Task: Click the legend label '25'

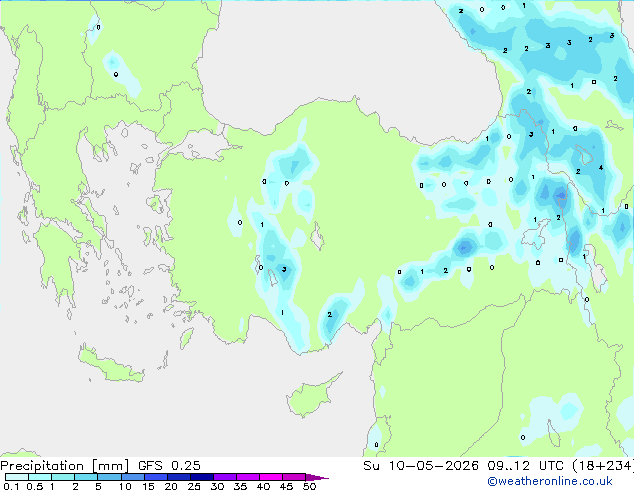Action: pyautogui.click(x=194, y=486)
